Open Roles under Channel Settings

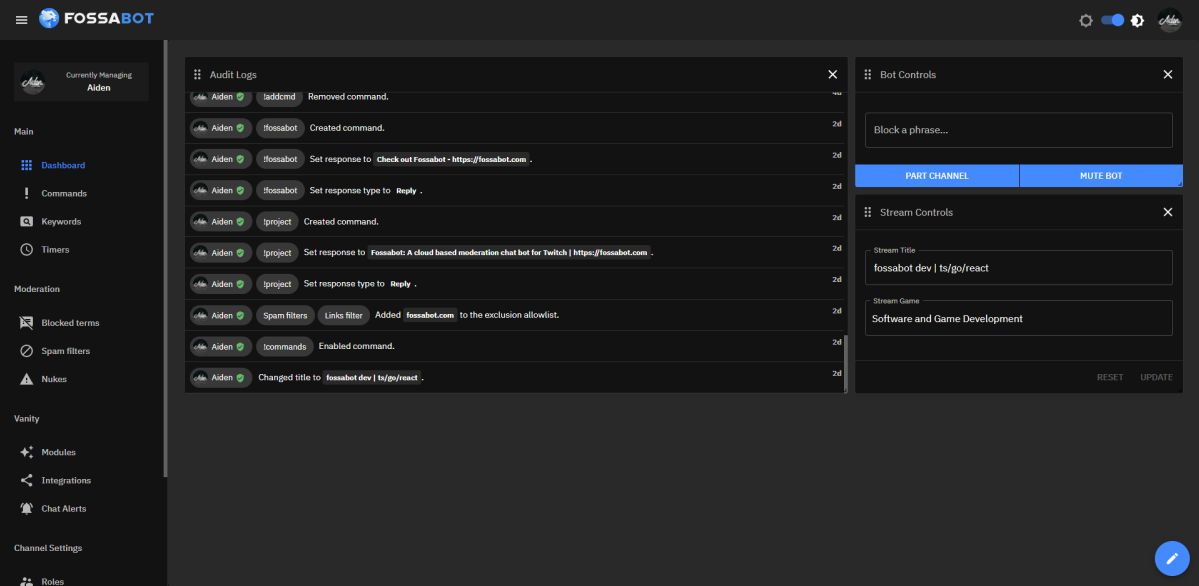tap(26, 580)
